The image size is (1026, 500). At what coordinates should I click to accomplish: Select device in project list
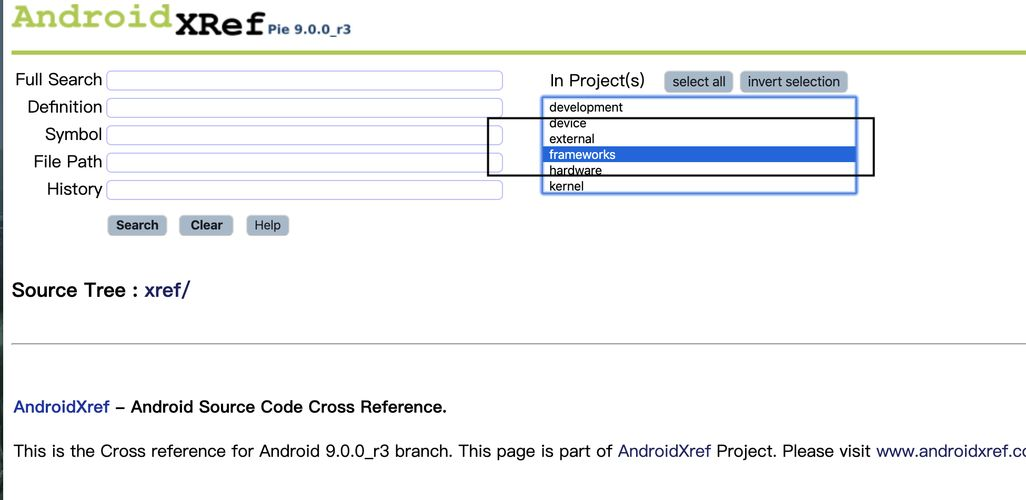tap(699, 123)
